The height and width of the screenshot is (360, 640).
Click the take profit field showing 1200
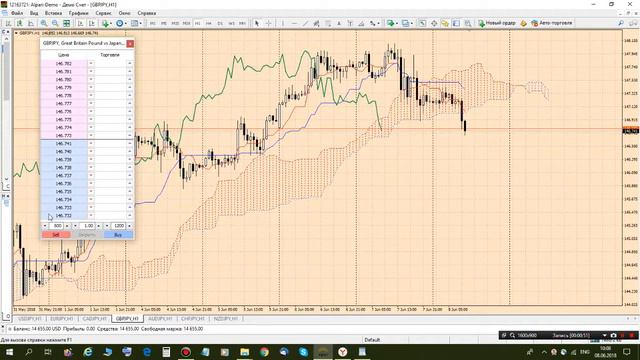click(x=118, y=226)
